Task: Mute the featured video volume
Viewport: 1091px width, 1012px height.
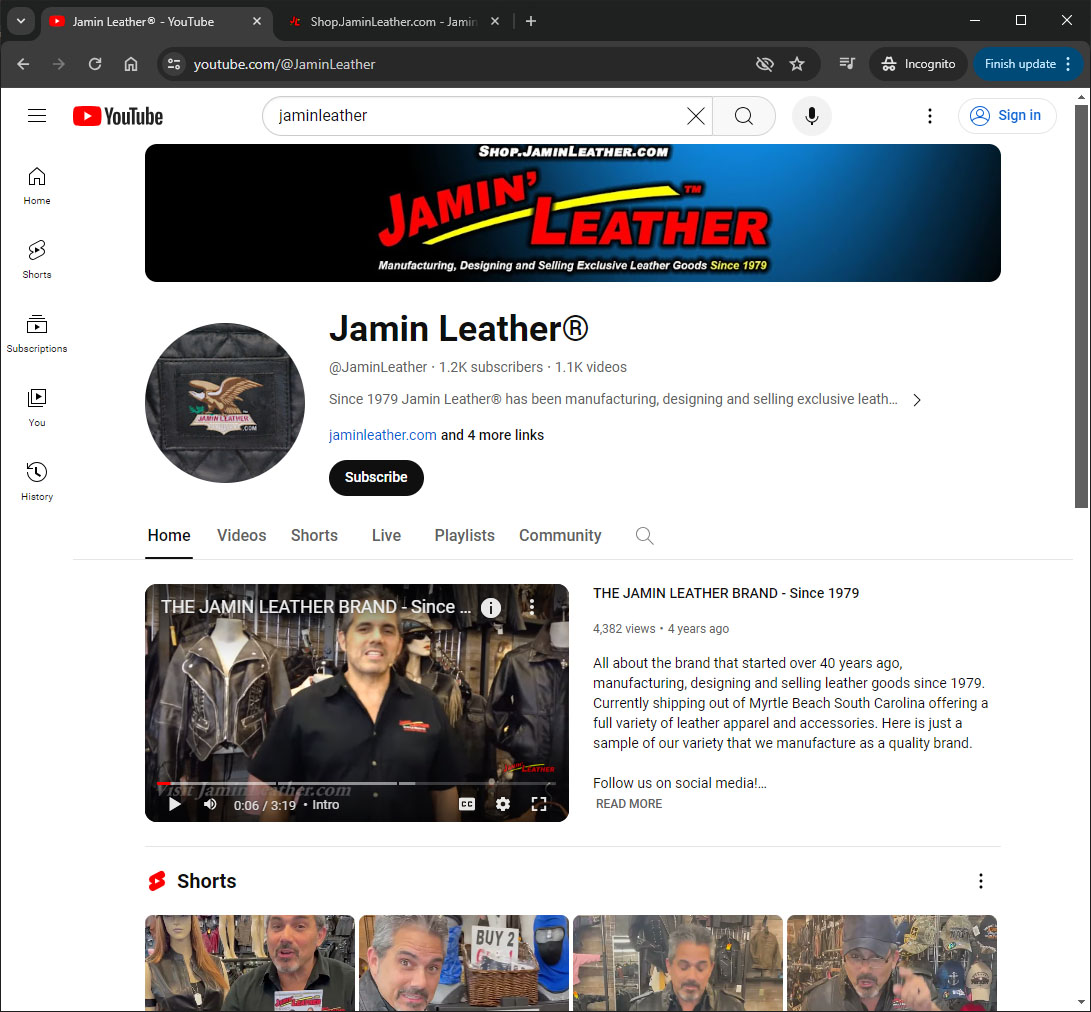Action: point(210,805)
